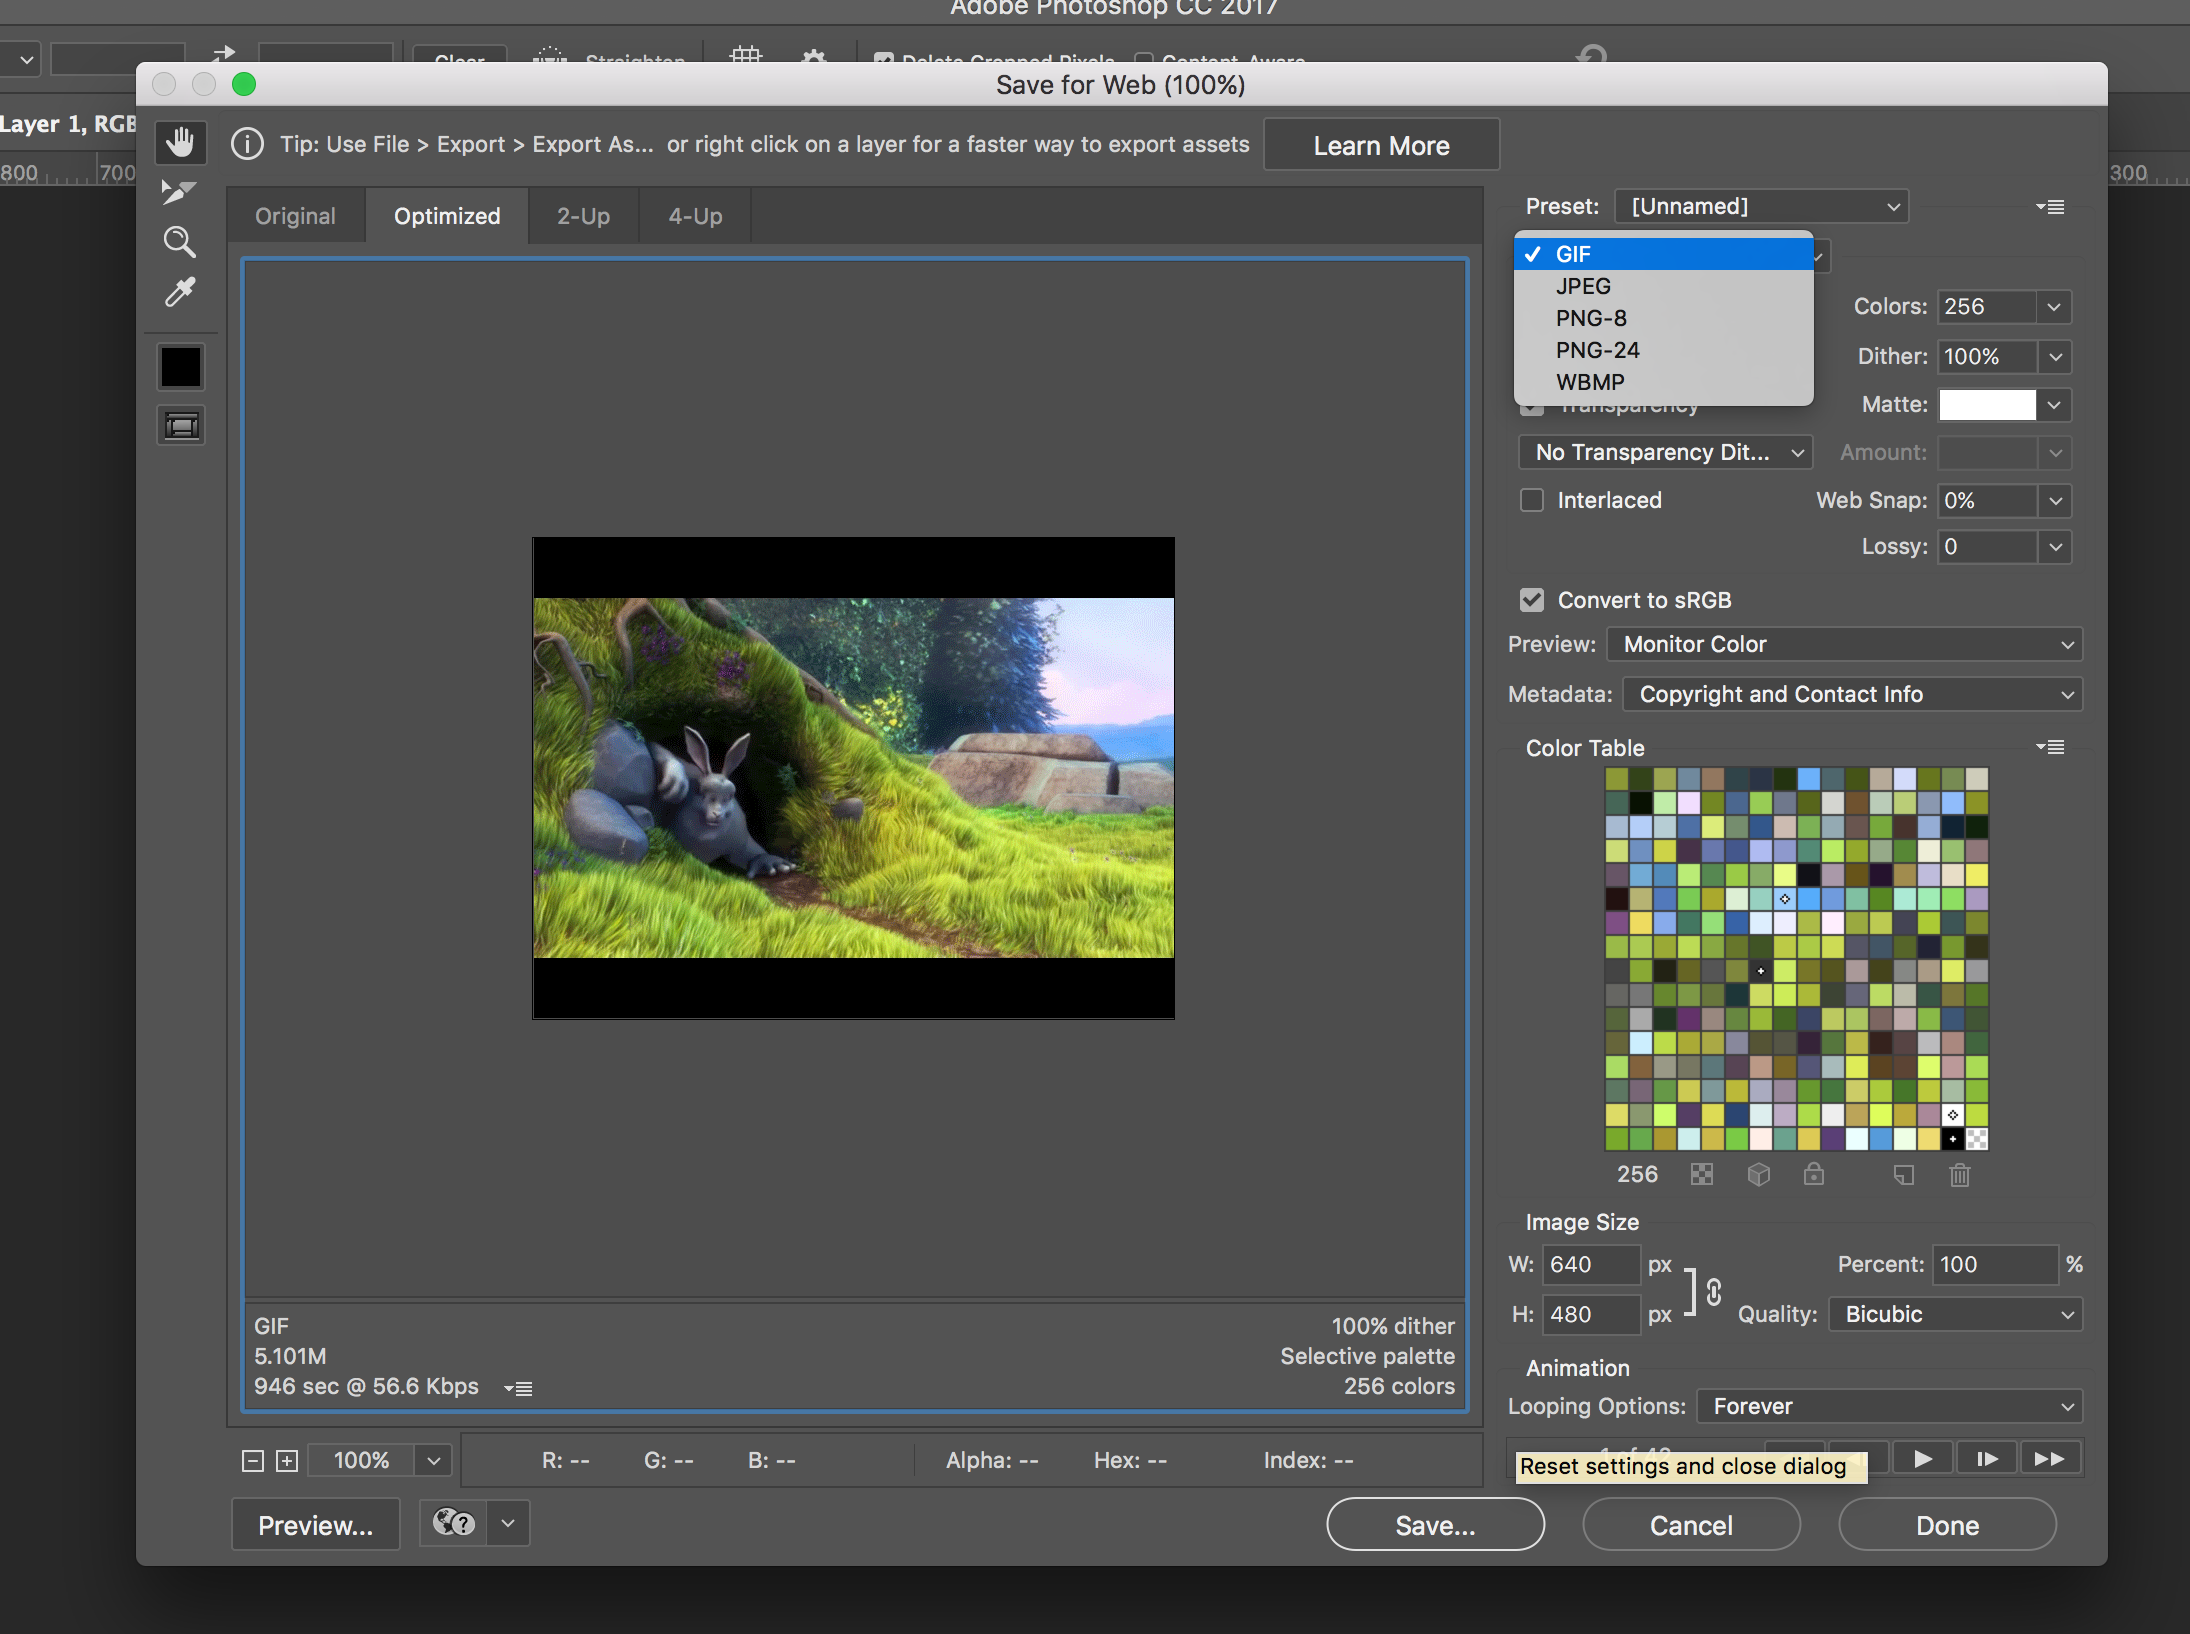This screenshot has height=1634, width=2190.
Task: Switch to the Original tab
Action: point(295,216)
